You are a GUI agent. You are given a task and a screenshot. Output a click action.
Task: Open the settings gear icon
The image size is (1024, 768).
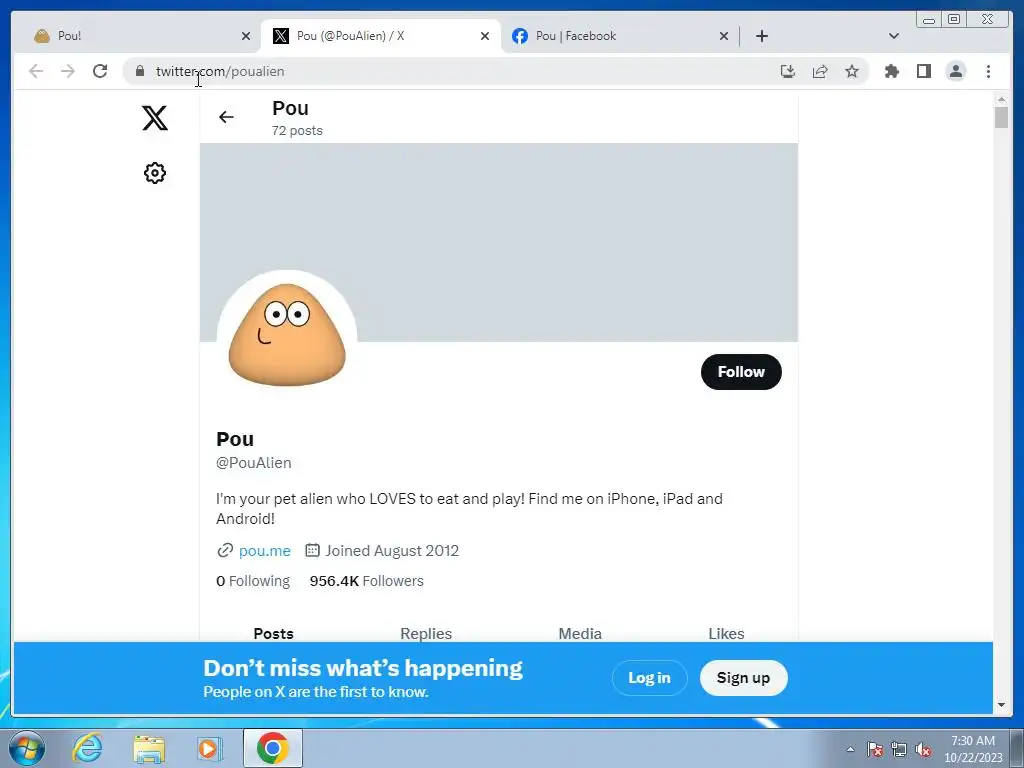coord(155,173)
